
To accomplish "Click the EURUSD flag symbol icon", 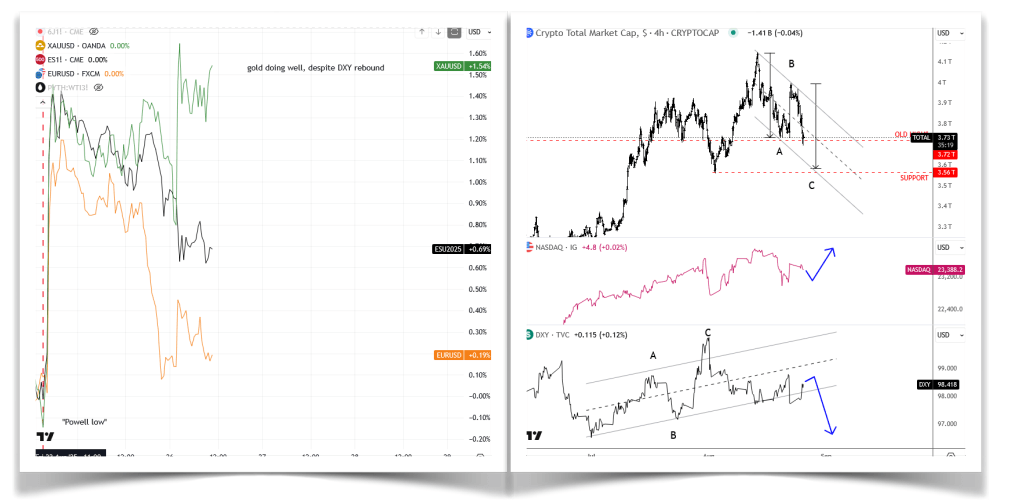I will tap(41, 73).
